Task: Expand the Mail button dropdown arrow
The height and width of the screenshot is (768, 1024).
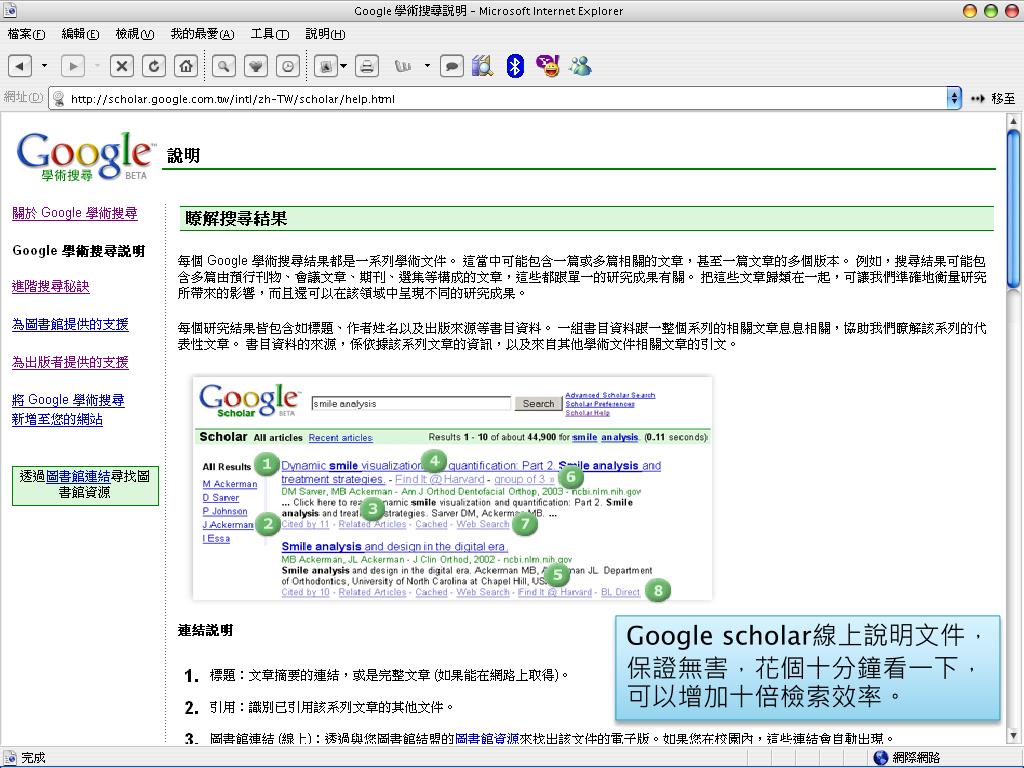Action: click(x=344, y=66)
